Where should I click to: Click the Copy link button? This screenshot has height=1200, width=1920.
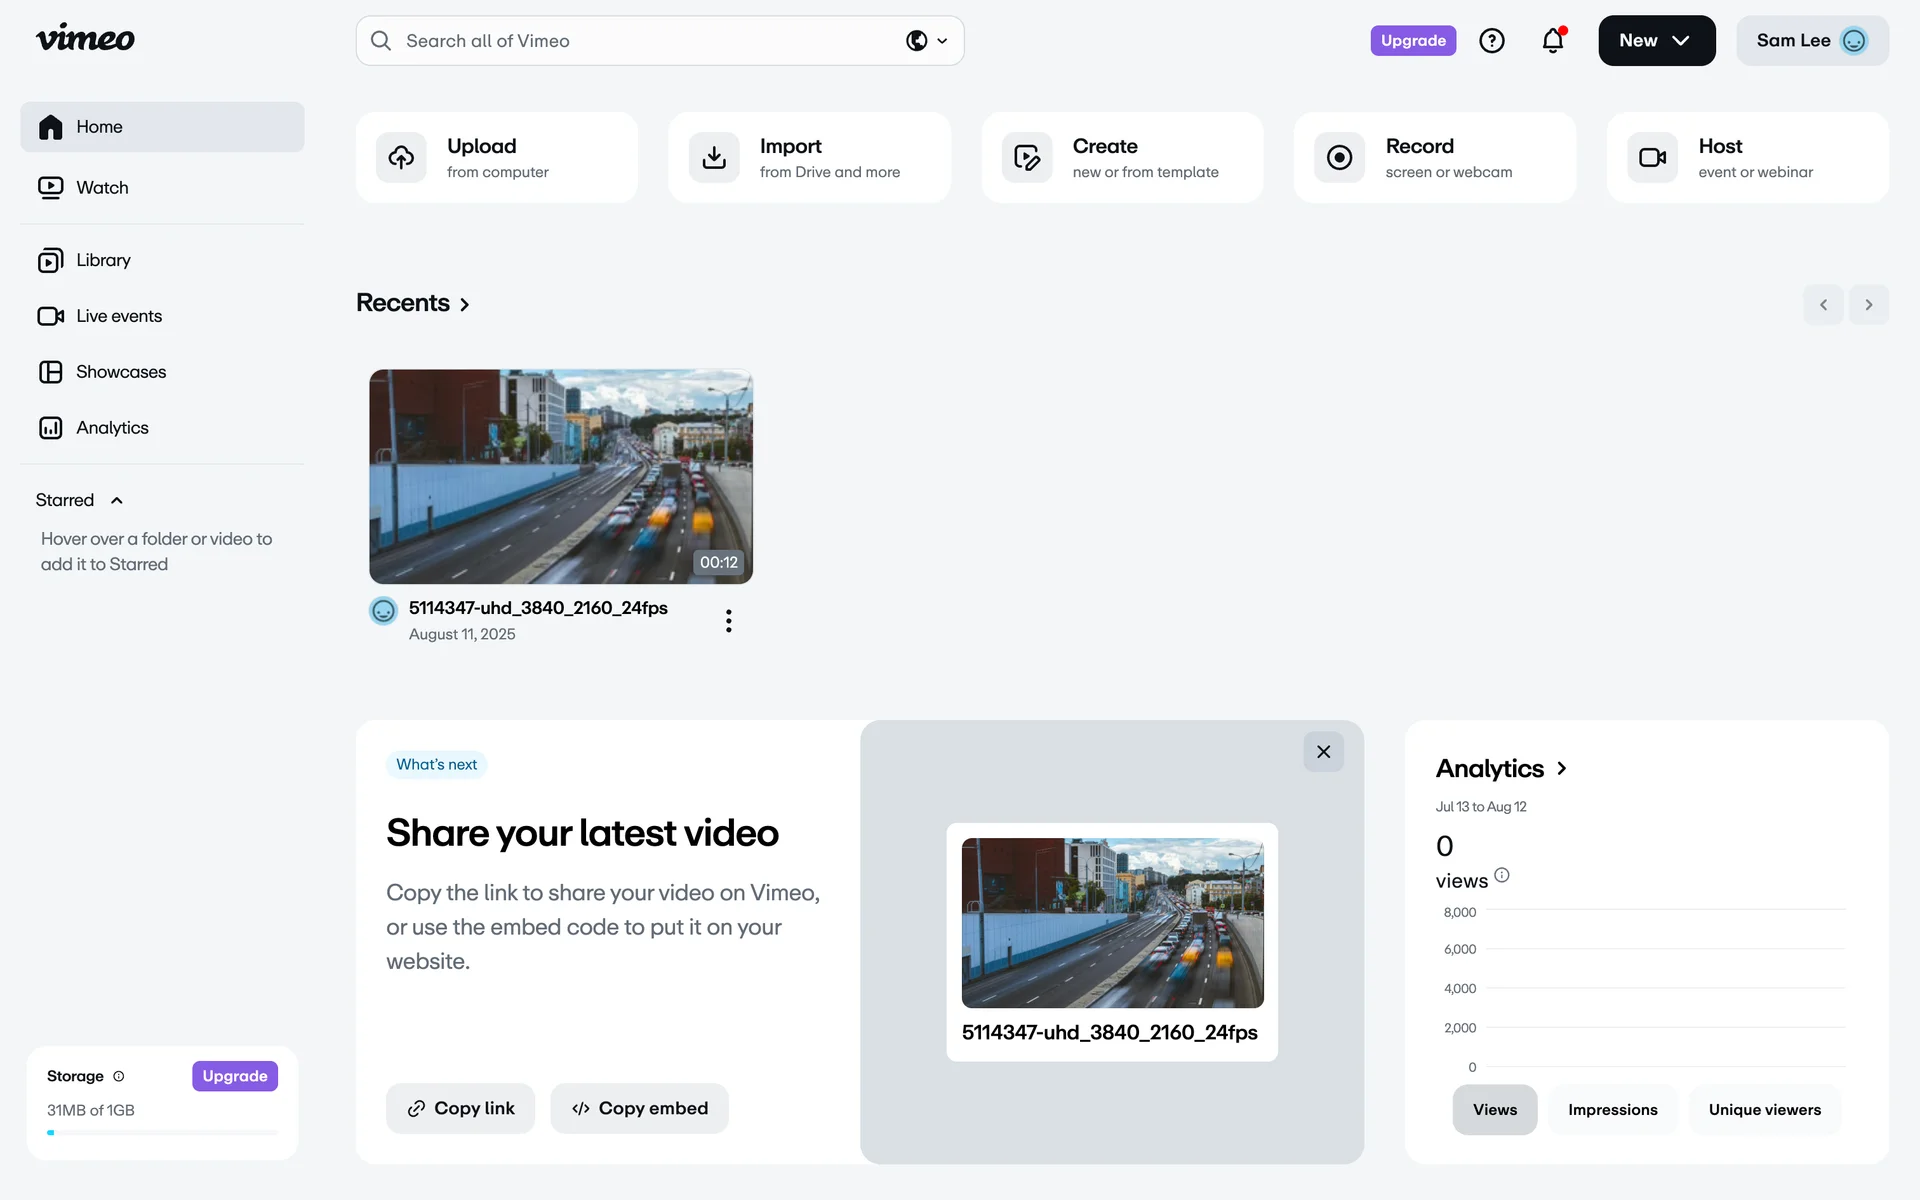pos(460,1108)
